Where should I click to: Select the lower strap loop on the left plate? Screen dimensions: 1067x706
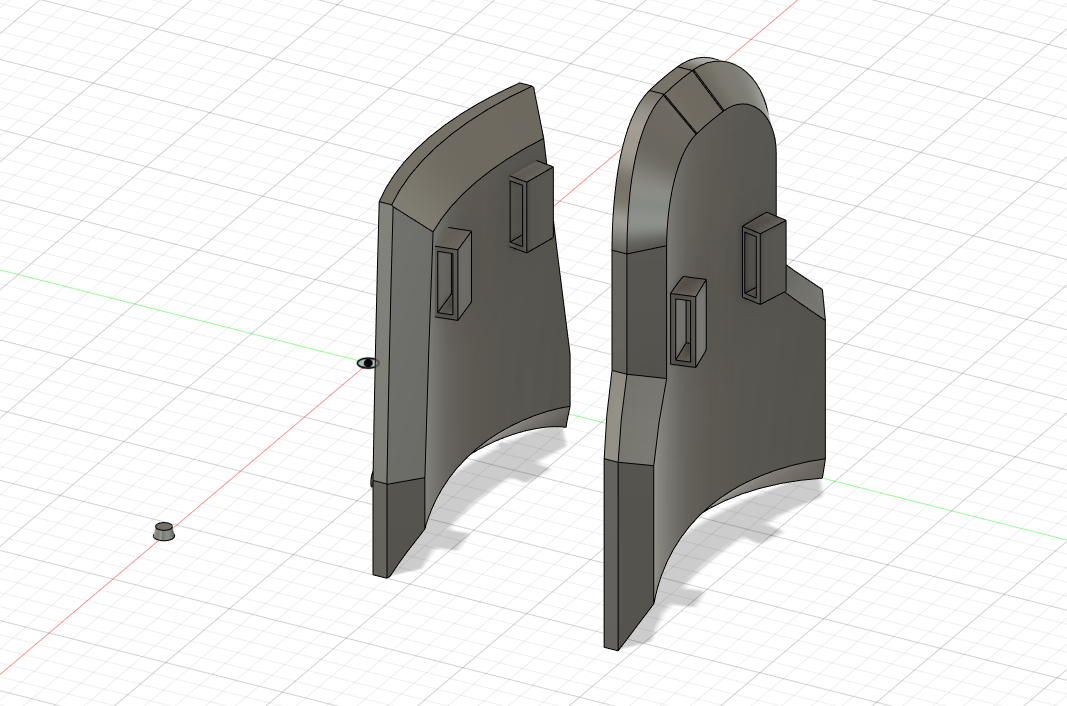(453, 274)
